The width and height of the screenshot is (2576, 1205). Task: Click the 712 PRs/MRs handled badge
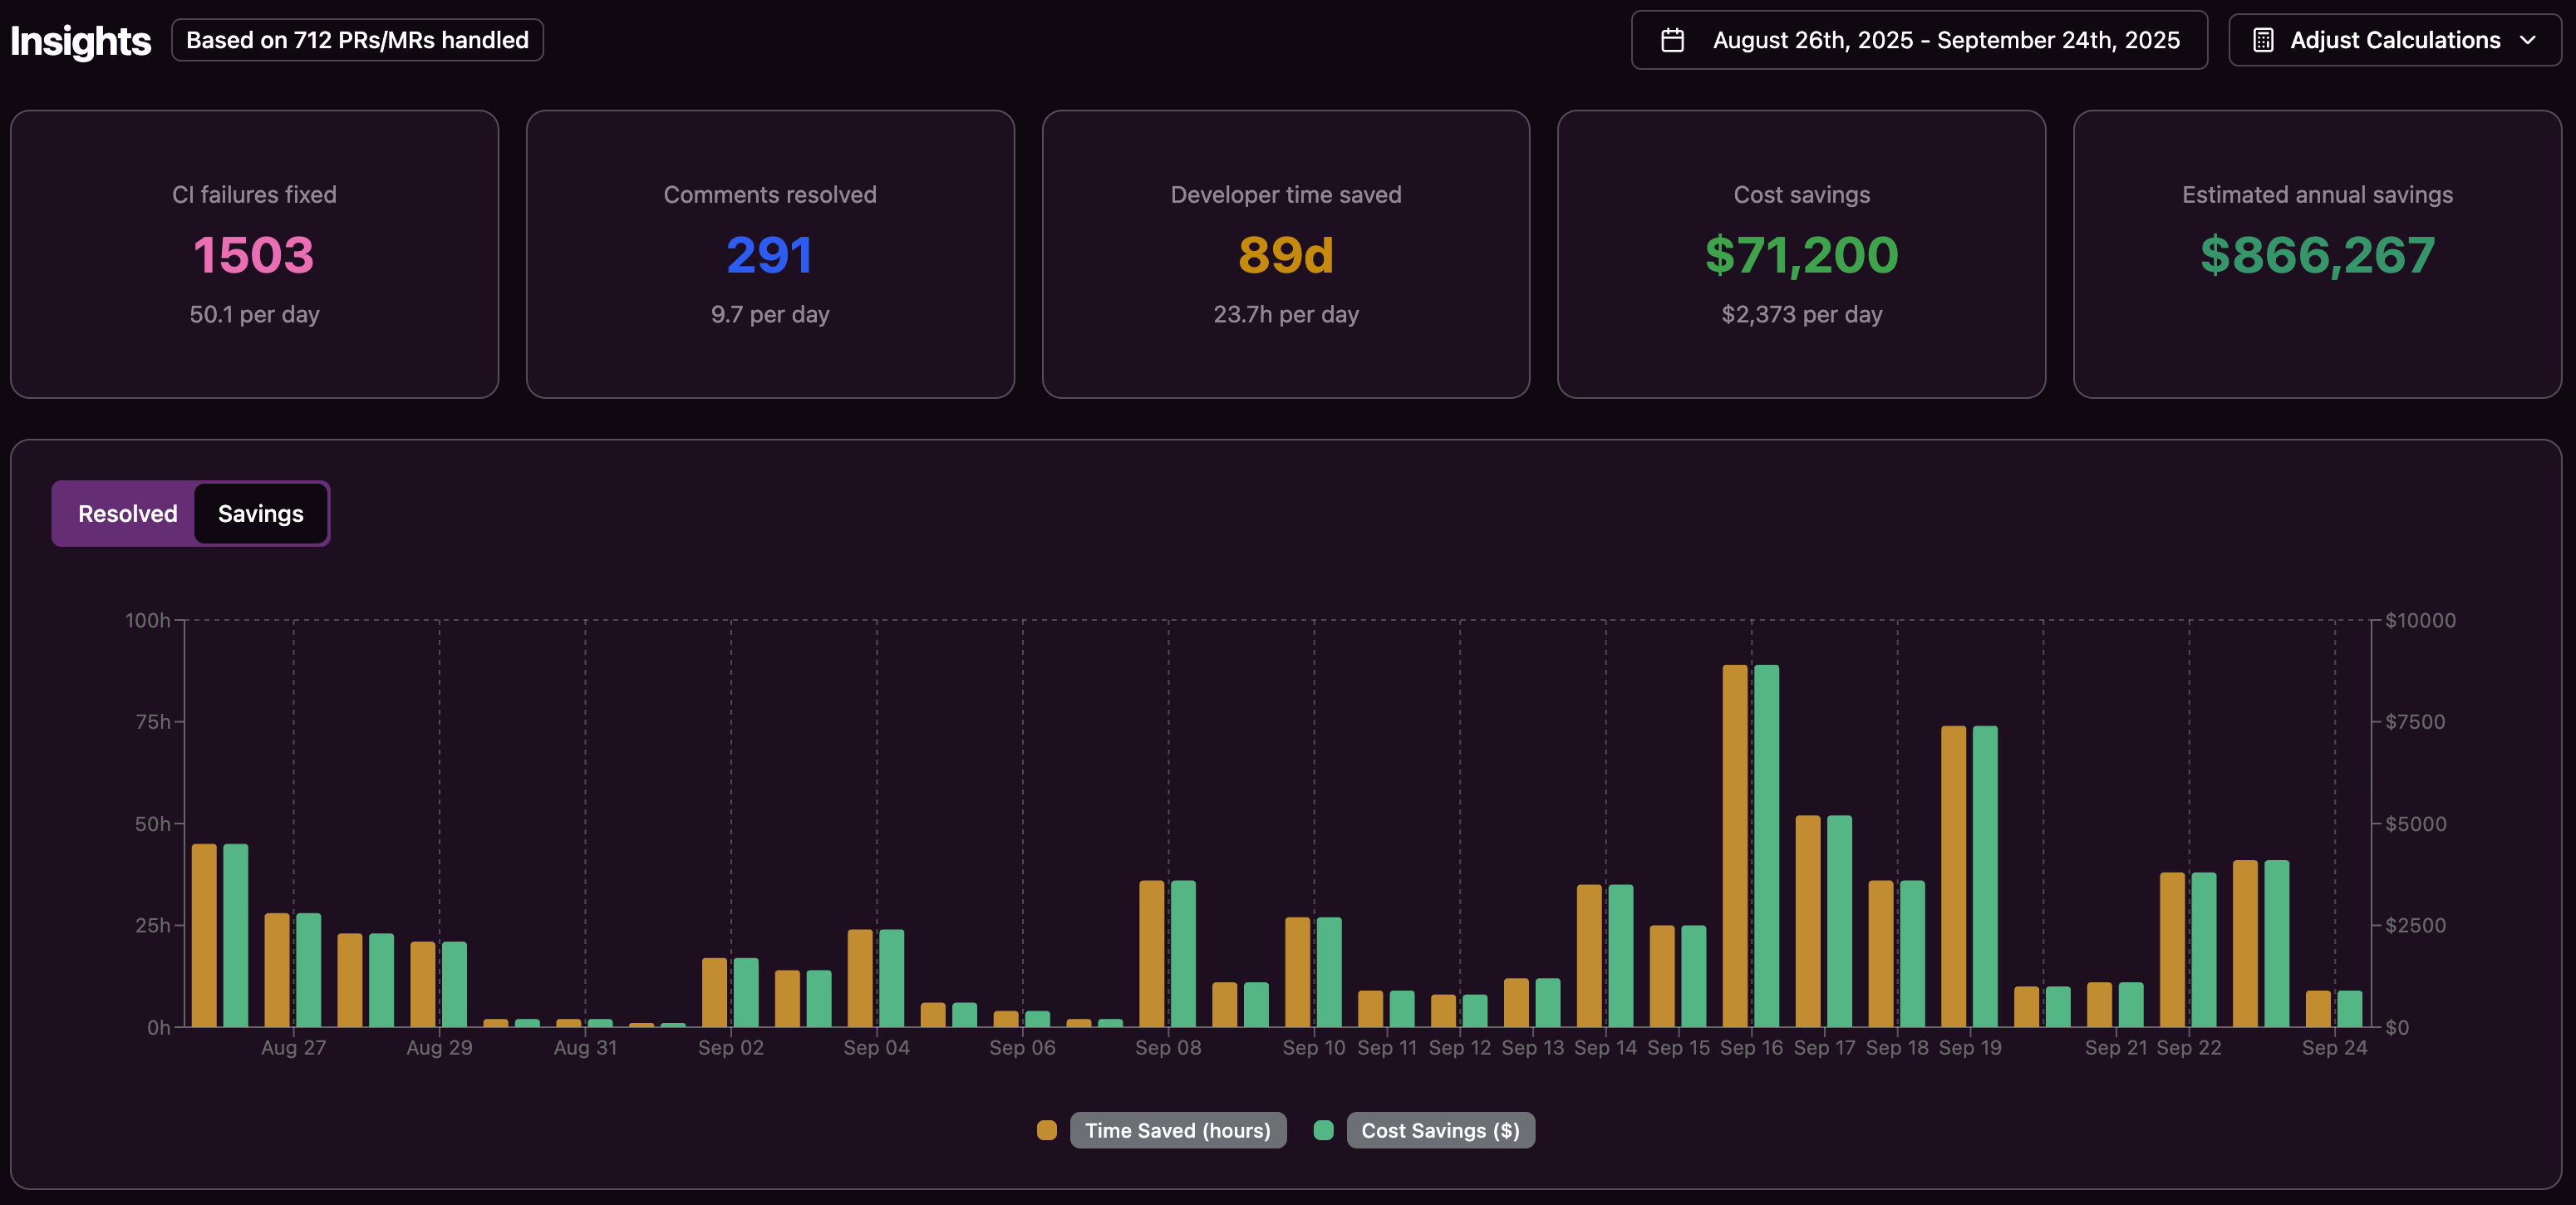tap(357, 40)
